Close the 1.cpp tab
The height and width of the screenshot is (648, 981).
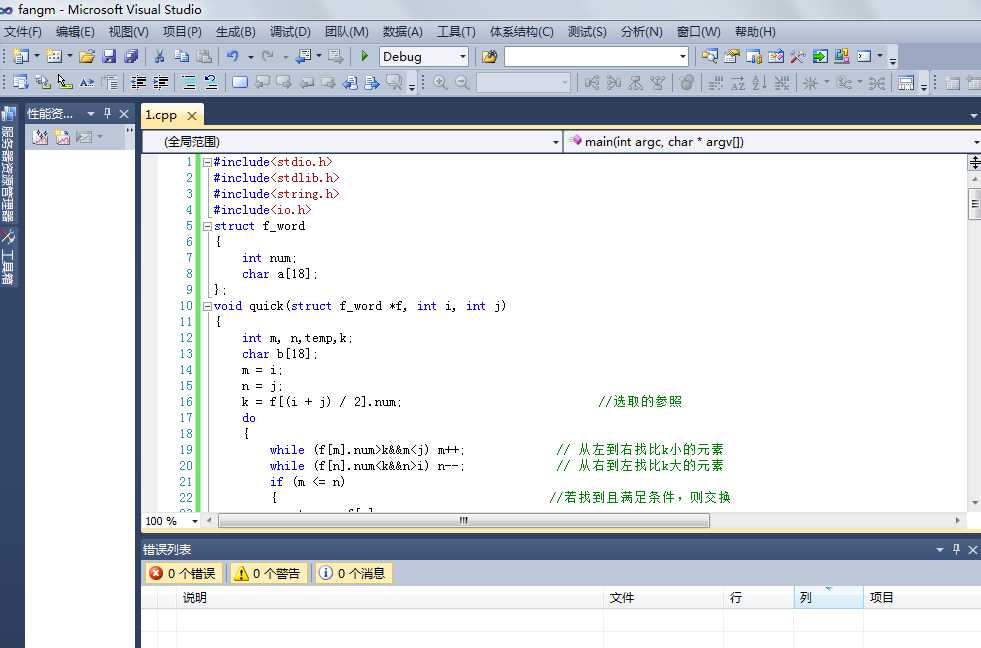point(192,116)
